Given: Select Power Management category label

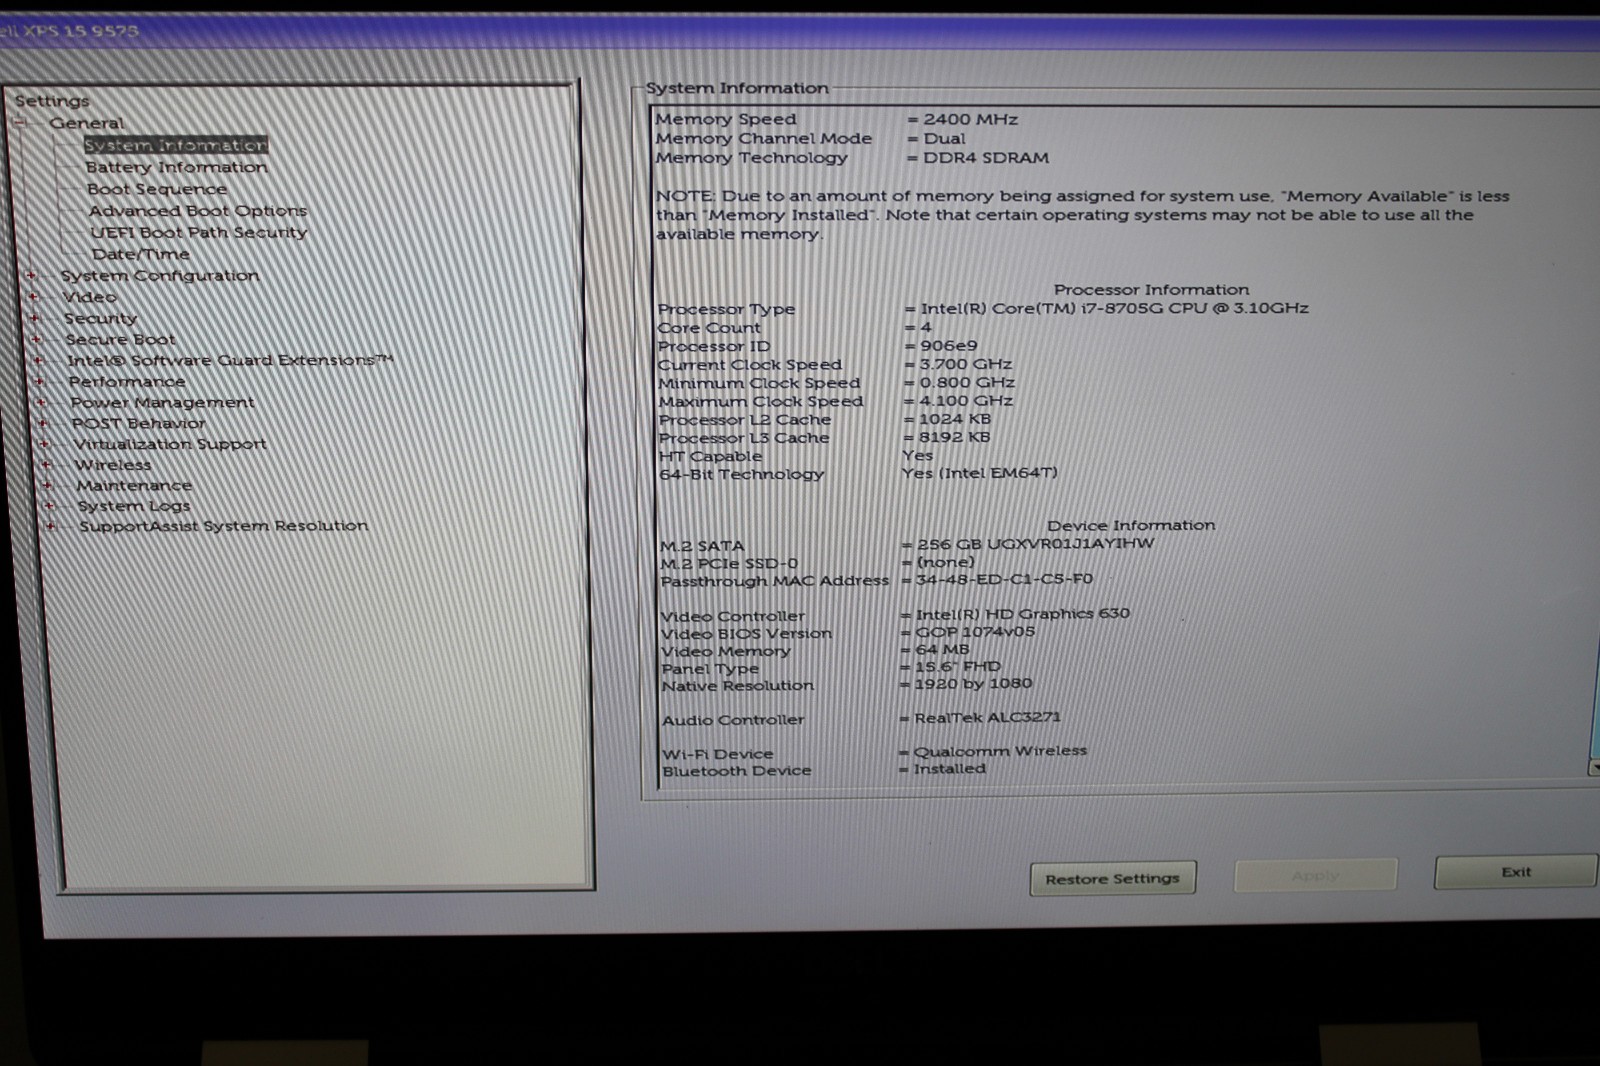Looking at the screenshot, I should 162,402.
